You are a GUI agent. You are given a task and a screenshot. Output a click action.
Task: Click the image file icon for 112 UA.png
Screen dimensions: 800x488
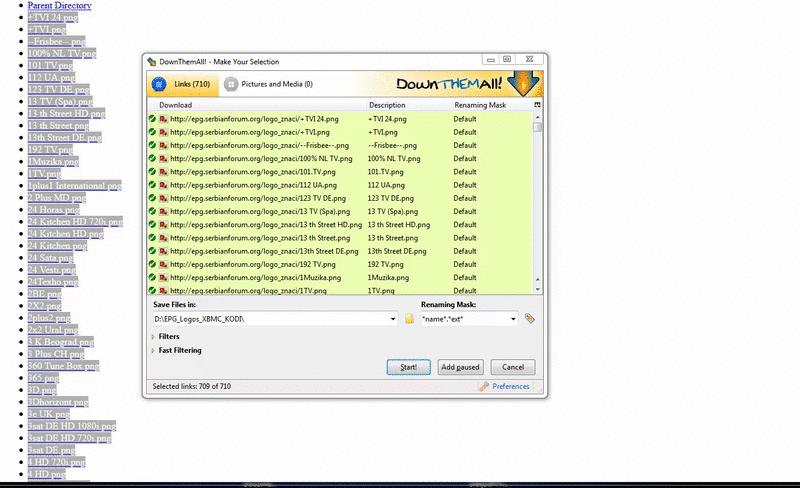163,185
